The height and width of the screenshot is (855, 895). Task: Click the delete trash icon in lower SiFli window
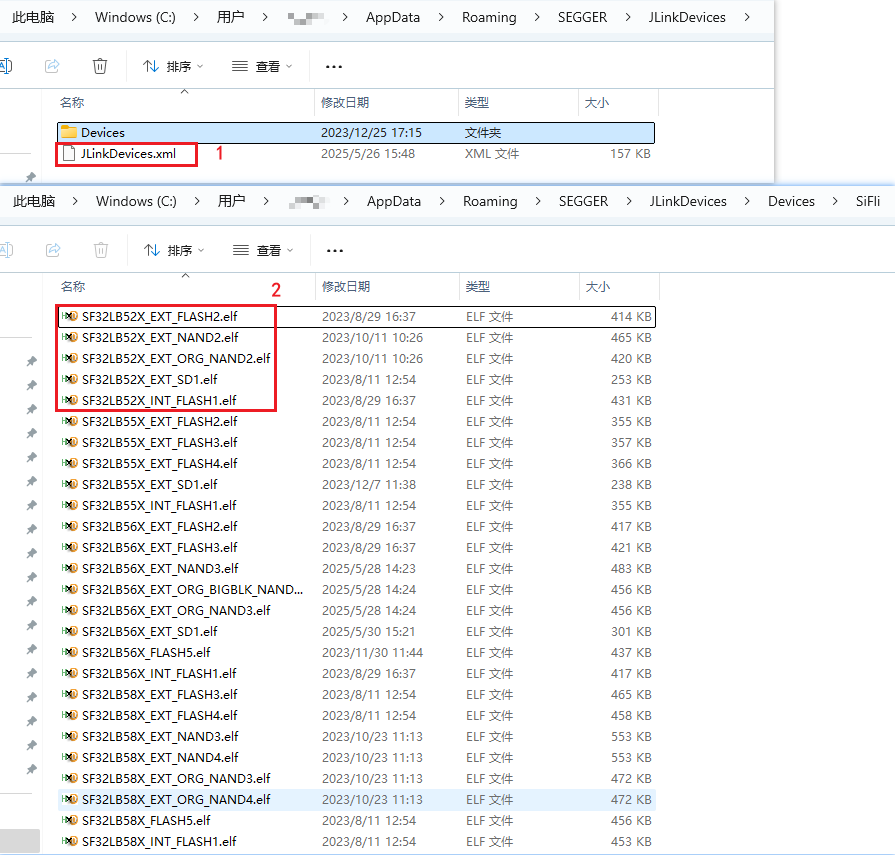101,250
